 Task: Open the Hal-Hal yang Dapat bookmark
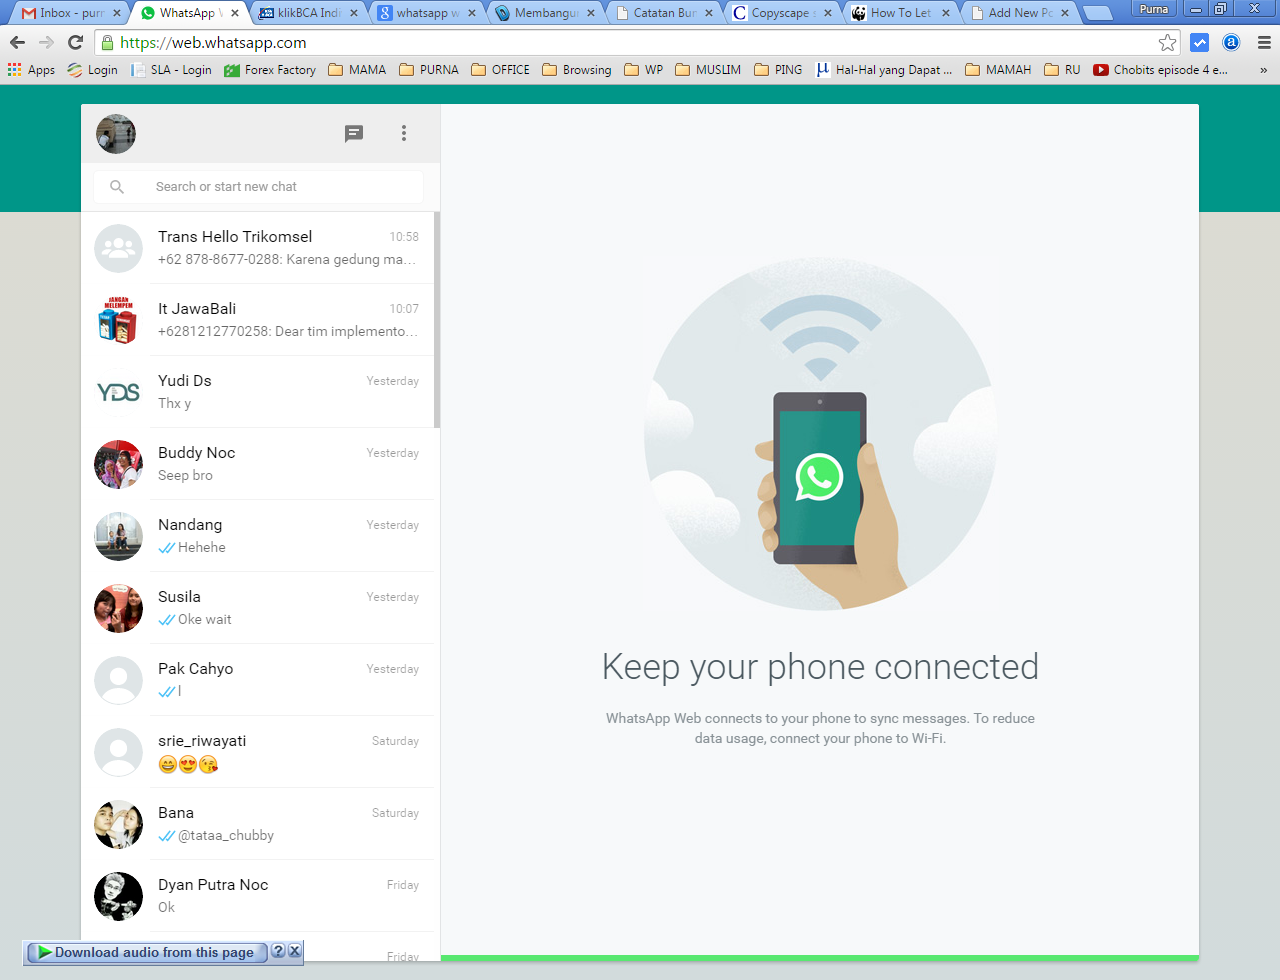pyautogui.click(x=884, y=70)
